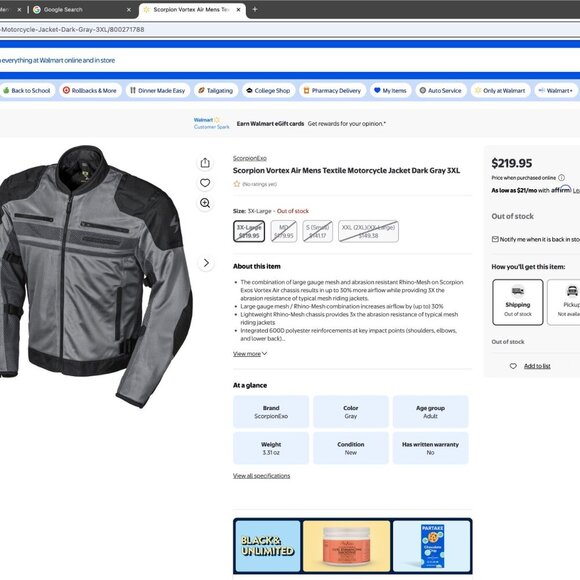The width and height of the screenshot is (580, 580).
Task: Switch to the Google Search tab
Action: 81,10
